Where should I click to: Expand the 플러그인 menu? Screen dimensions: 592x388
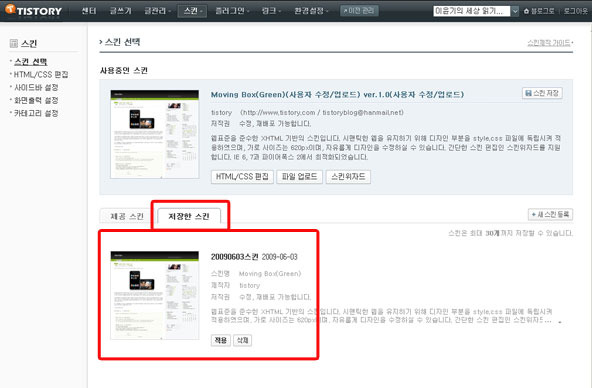point(232,11)
